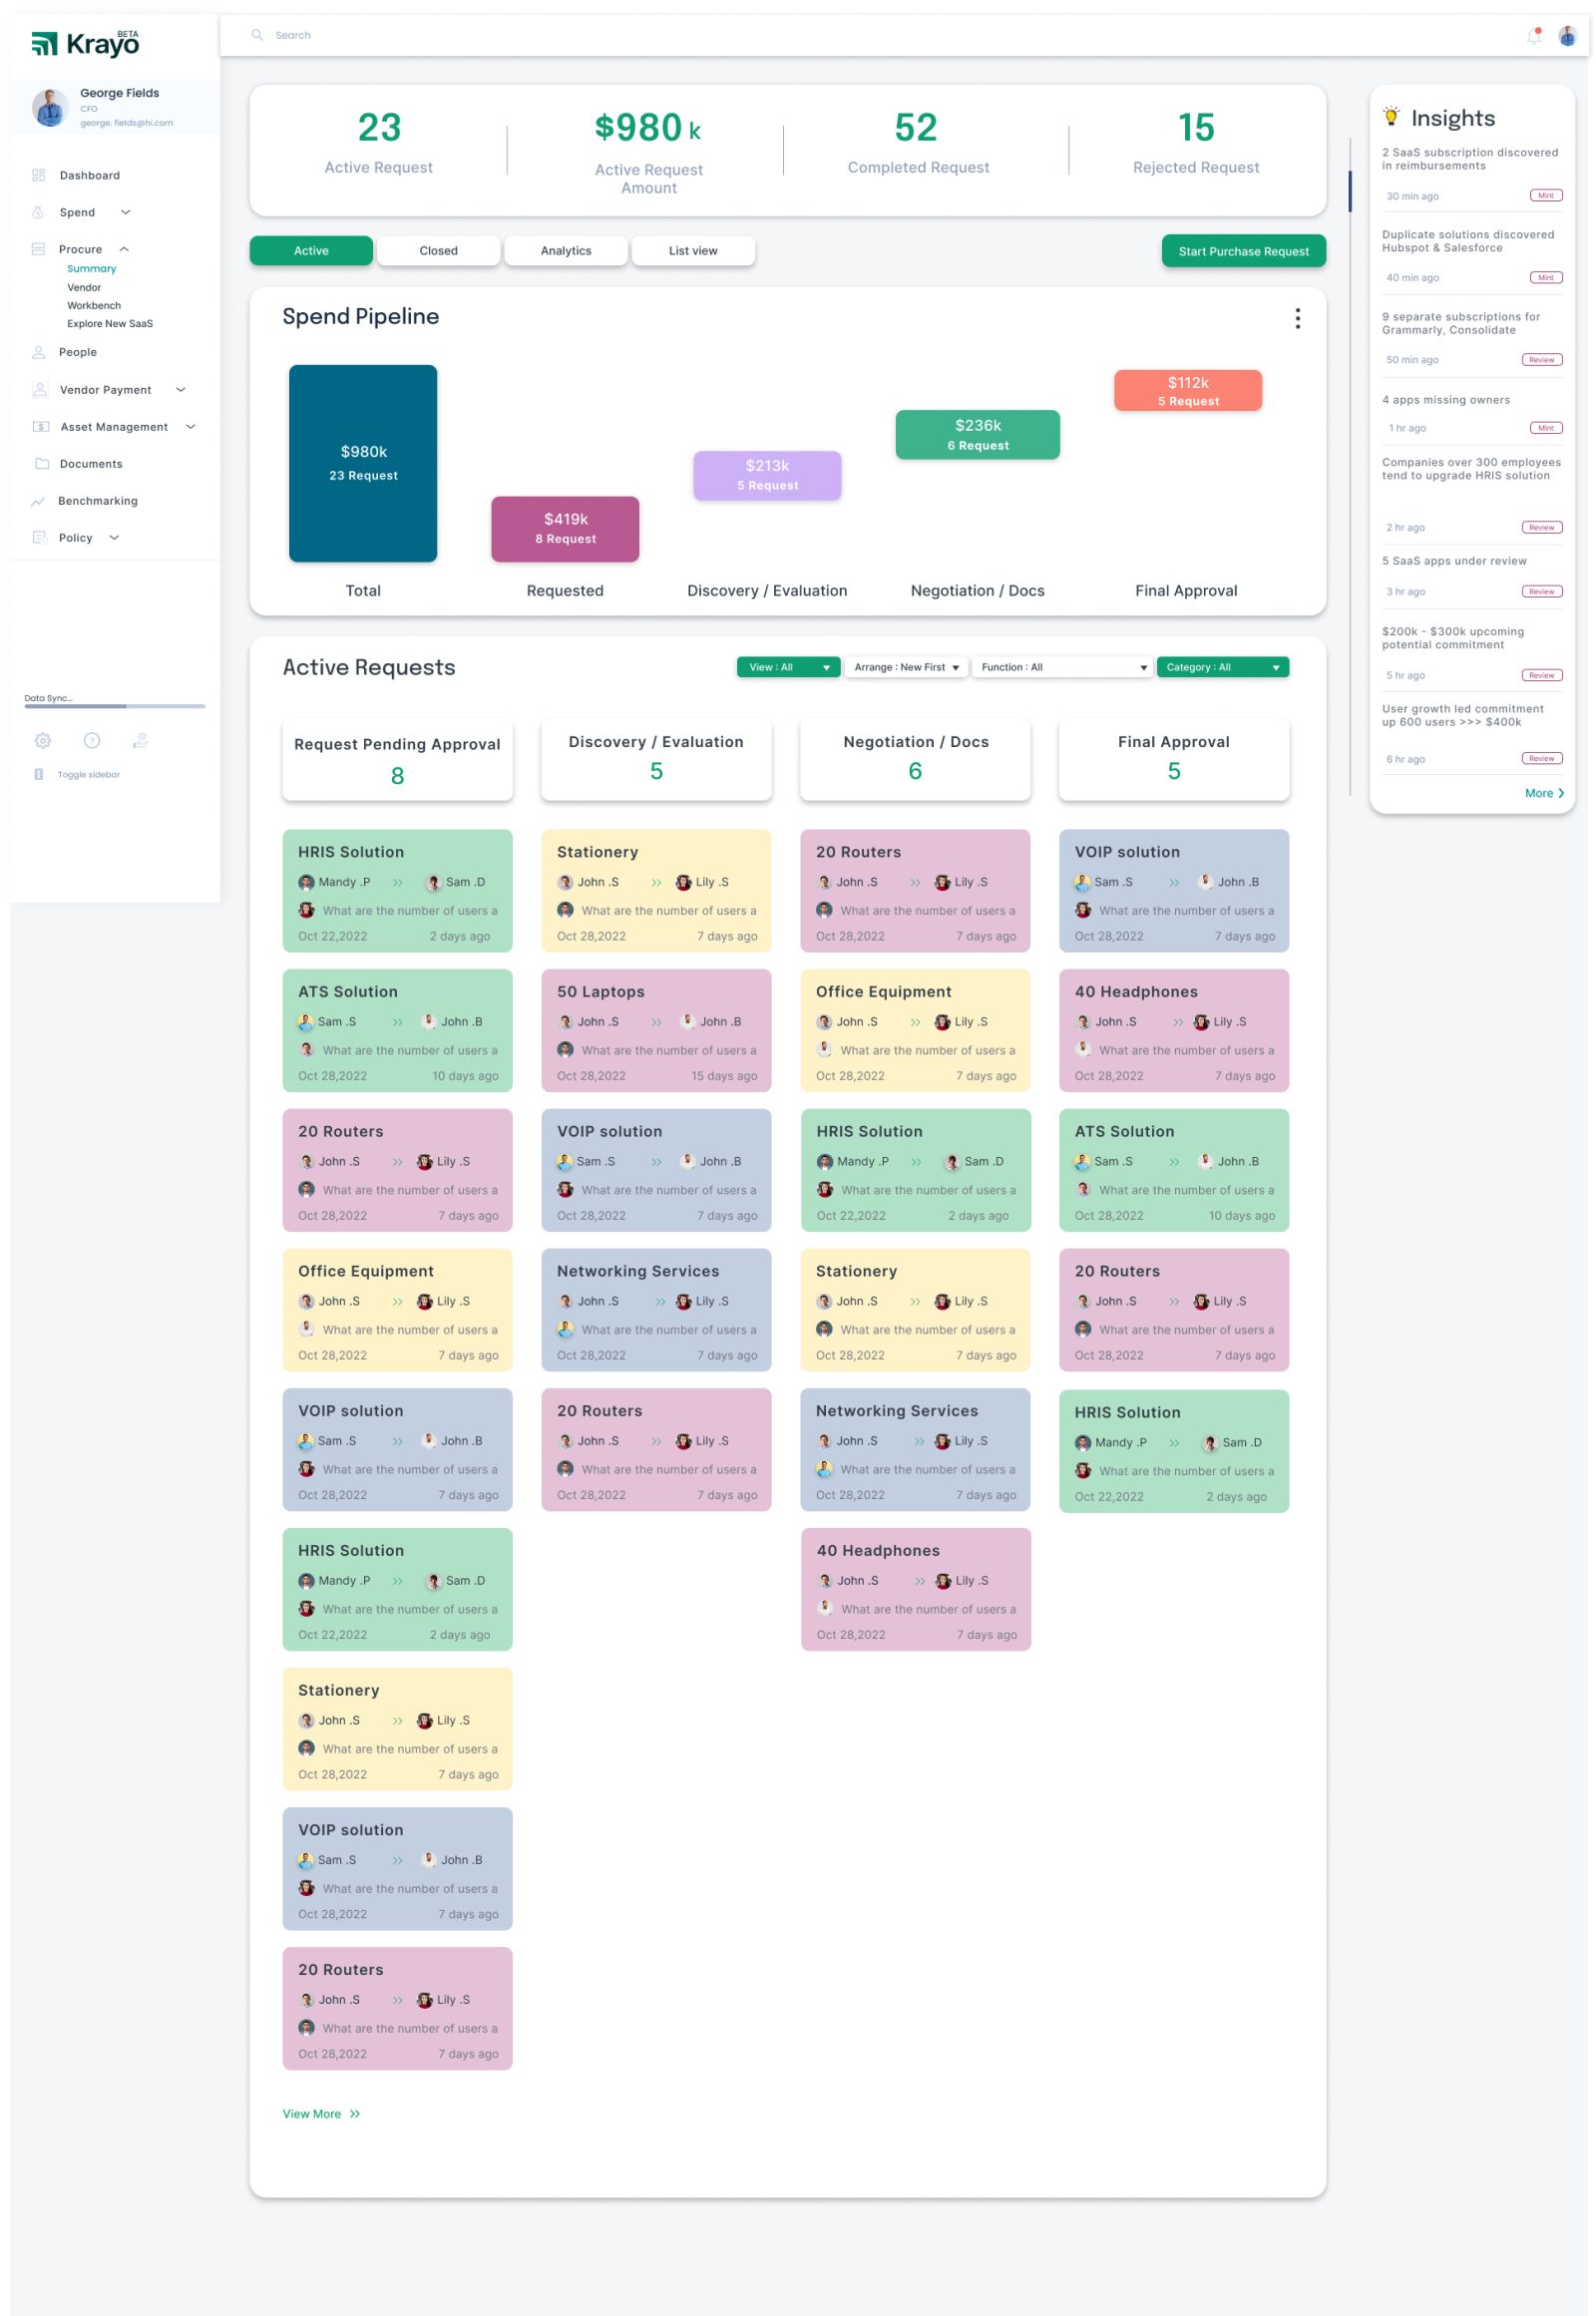1596x2316 pixels.
Task: Open the People sidebar icon
Action: pyautogui.click(x=39, y=352)
